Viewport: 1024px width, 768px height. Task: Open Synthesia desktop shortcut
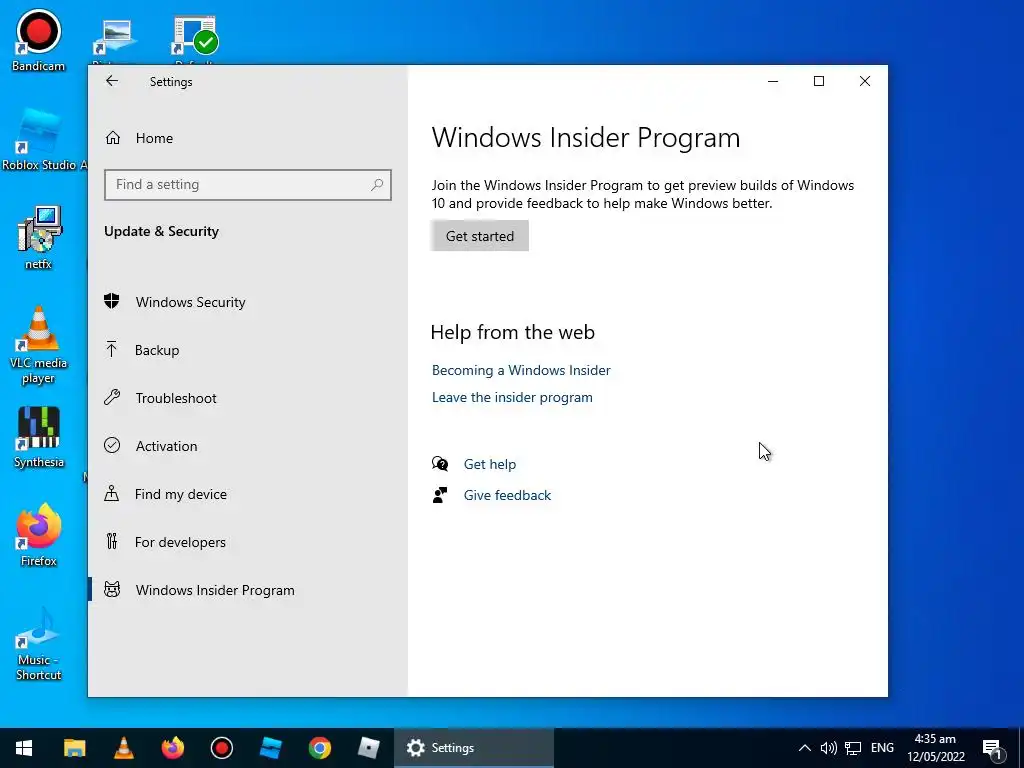point(39,437)
